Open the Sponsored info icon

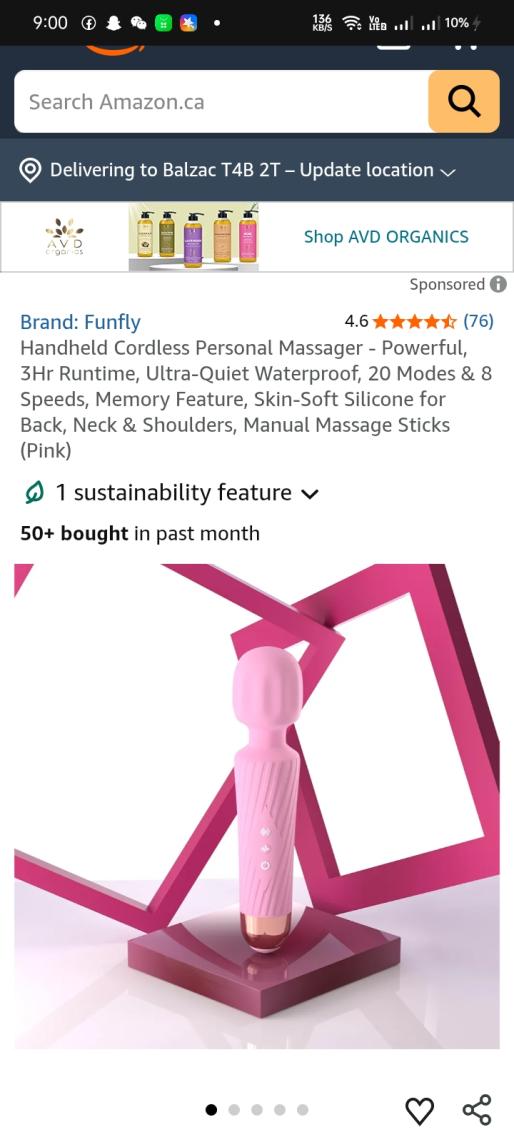pyautogui.click(x=498, y=284)
